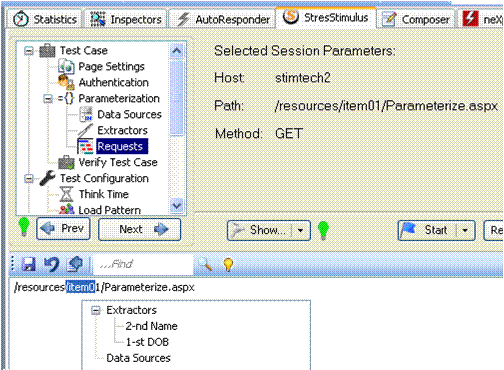The height and width of the screenshot is (370, 504).
Task: Click the Prev button
Action: pos(63,229)
